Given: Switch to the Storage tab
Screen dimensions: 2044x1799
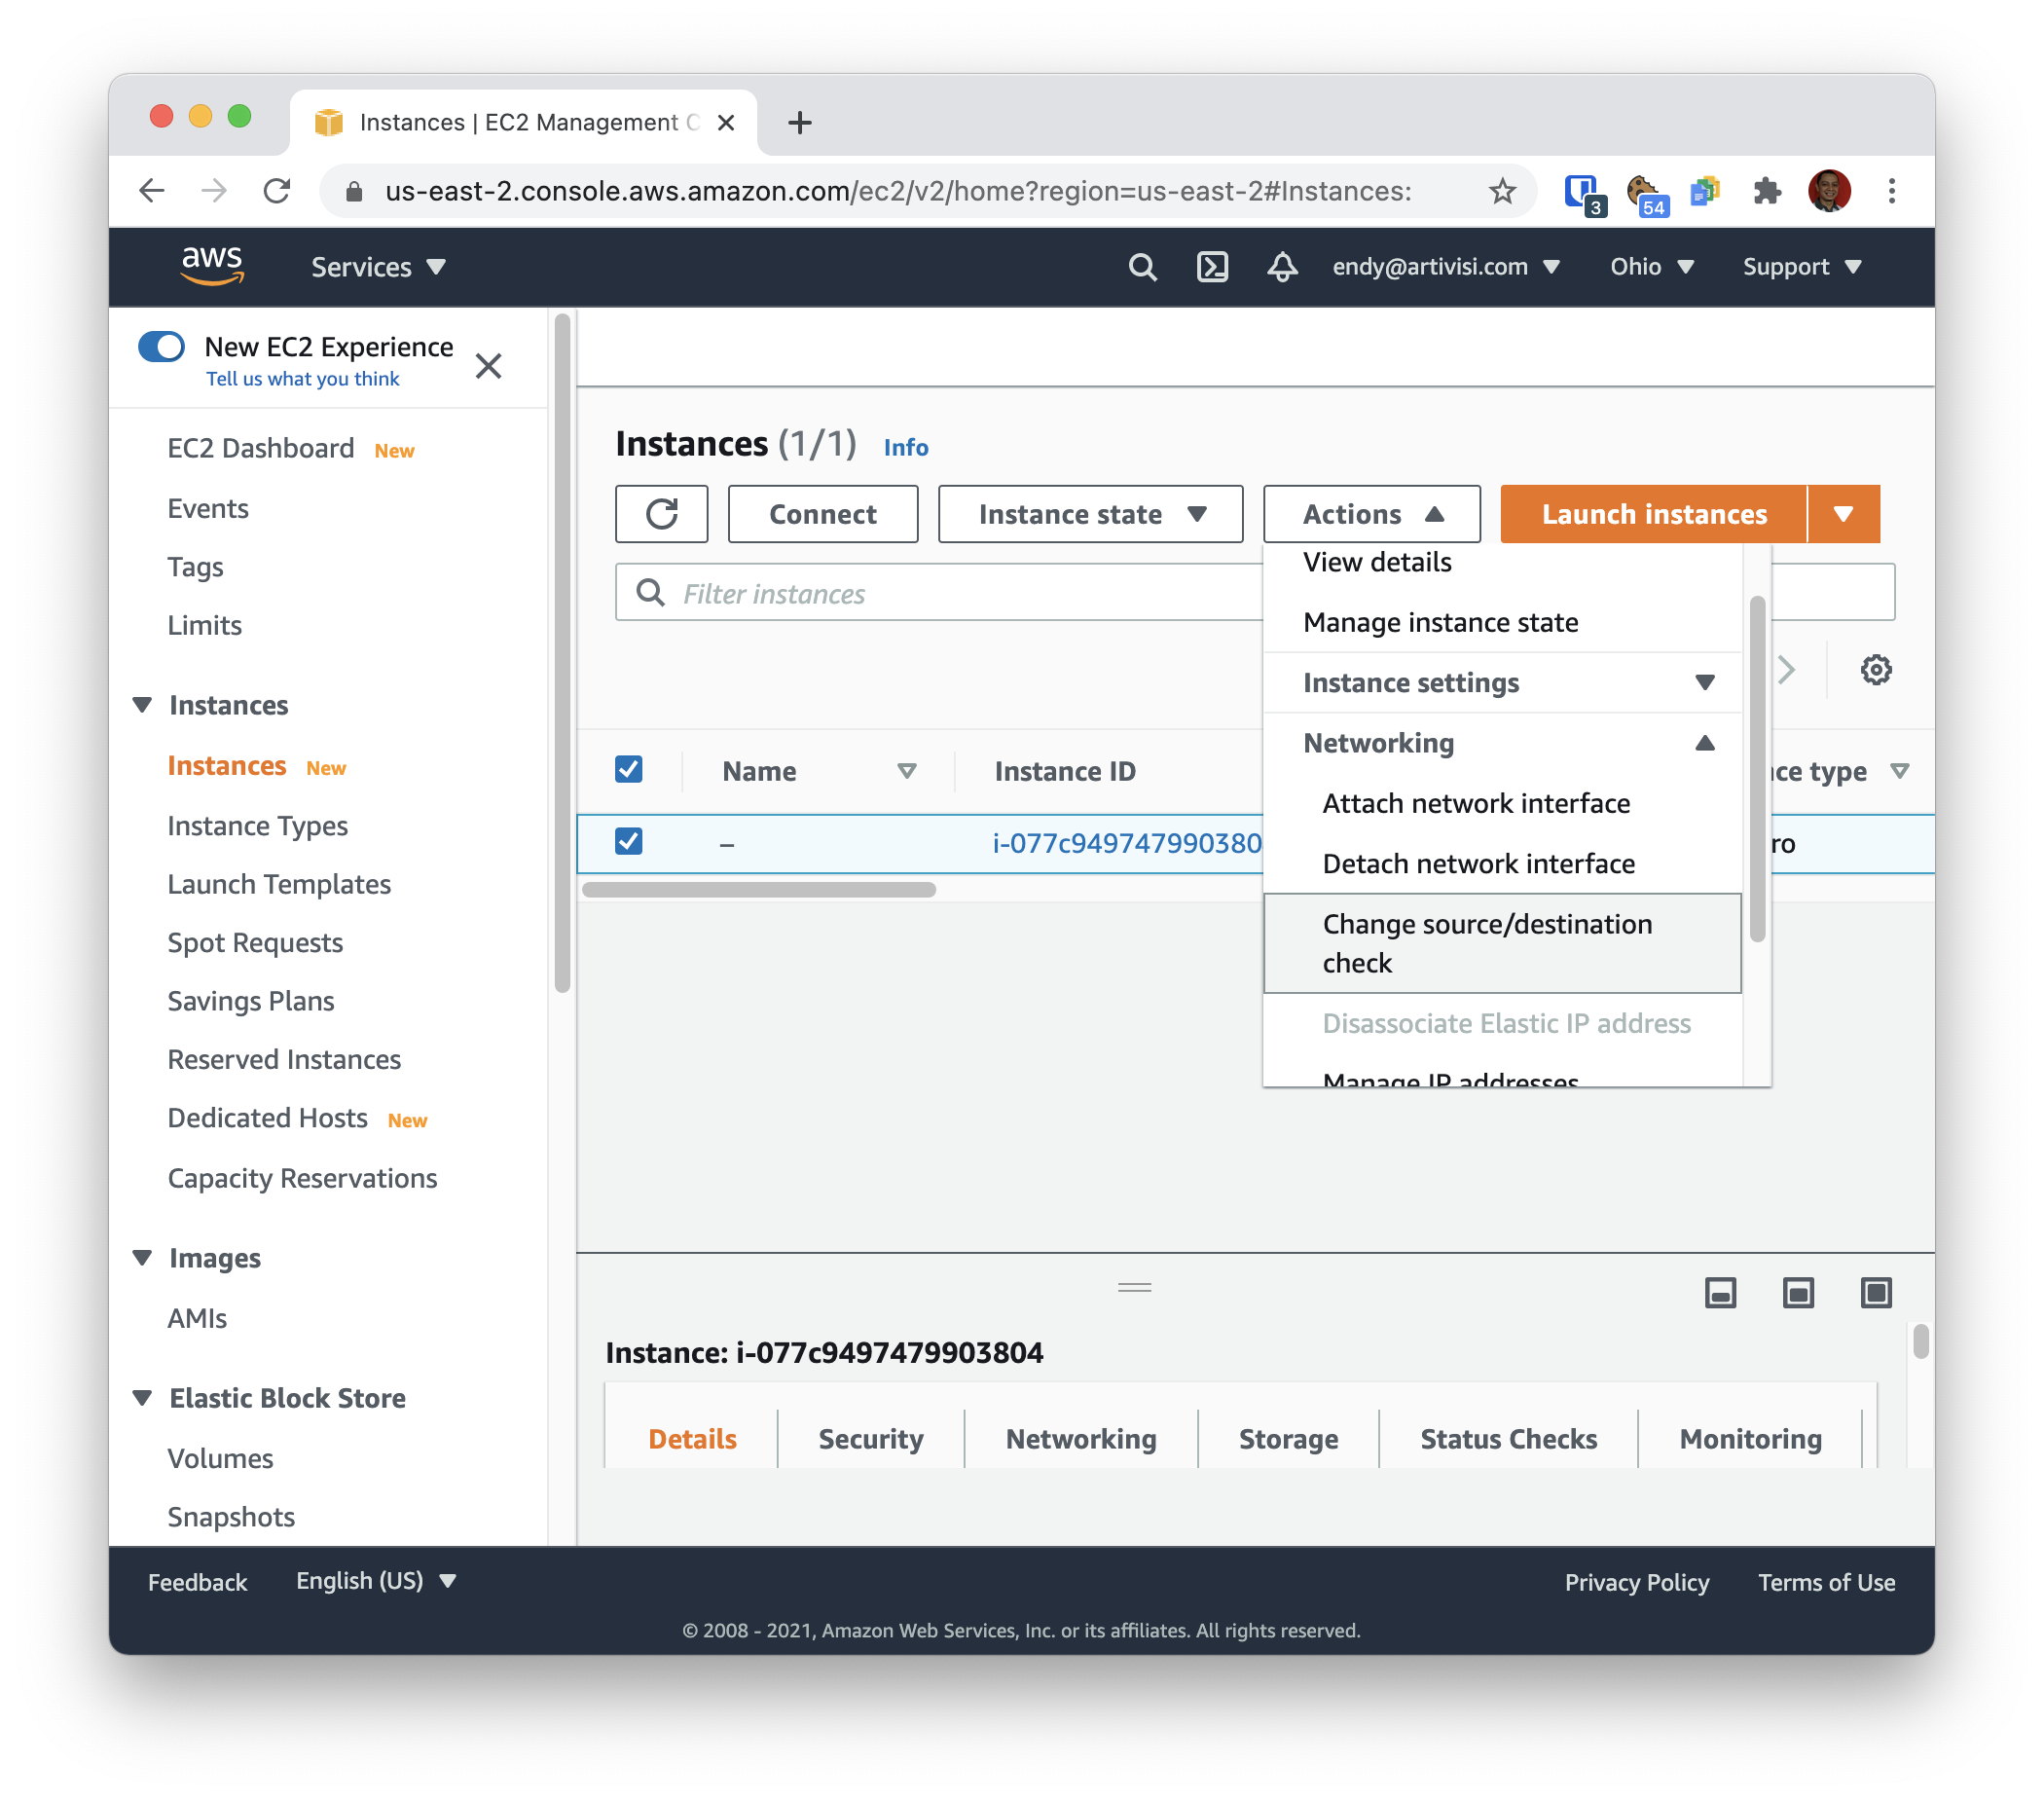Looking at the screenshot, I should [x=1288, y=1438].
